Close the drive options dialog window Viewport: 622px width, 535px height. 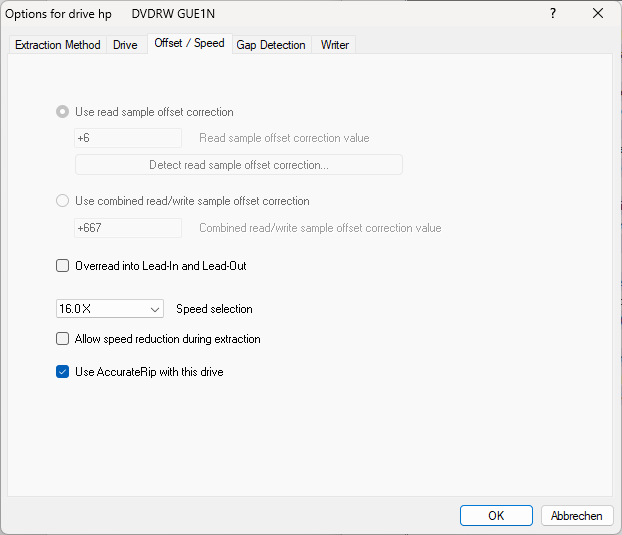(598, 14)
